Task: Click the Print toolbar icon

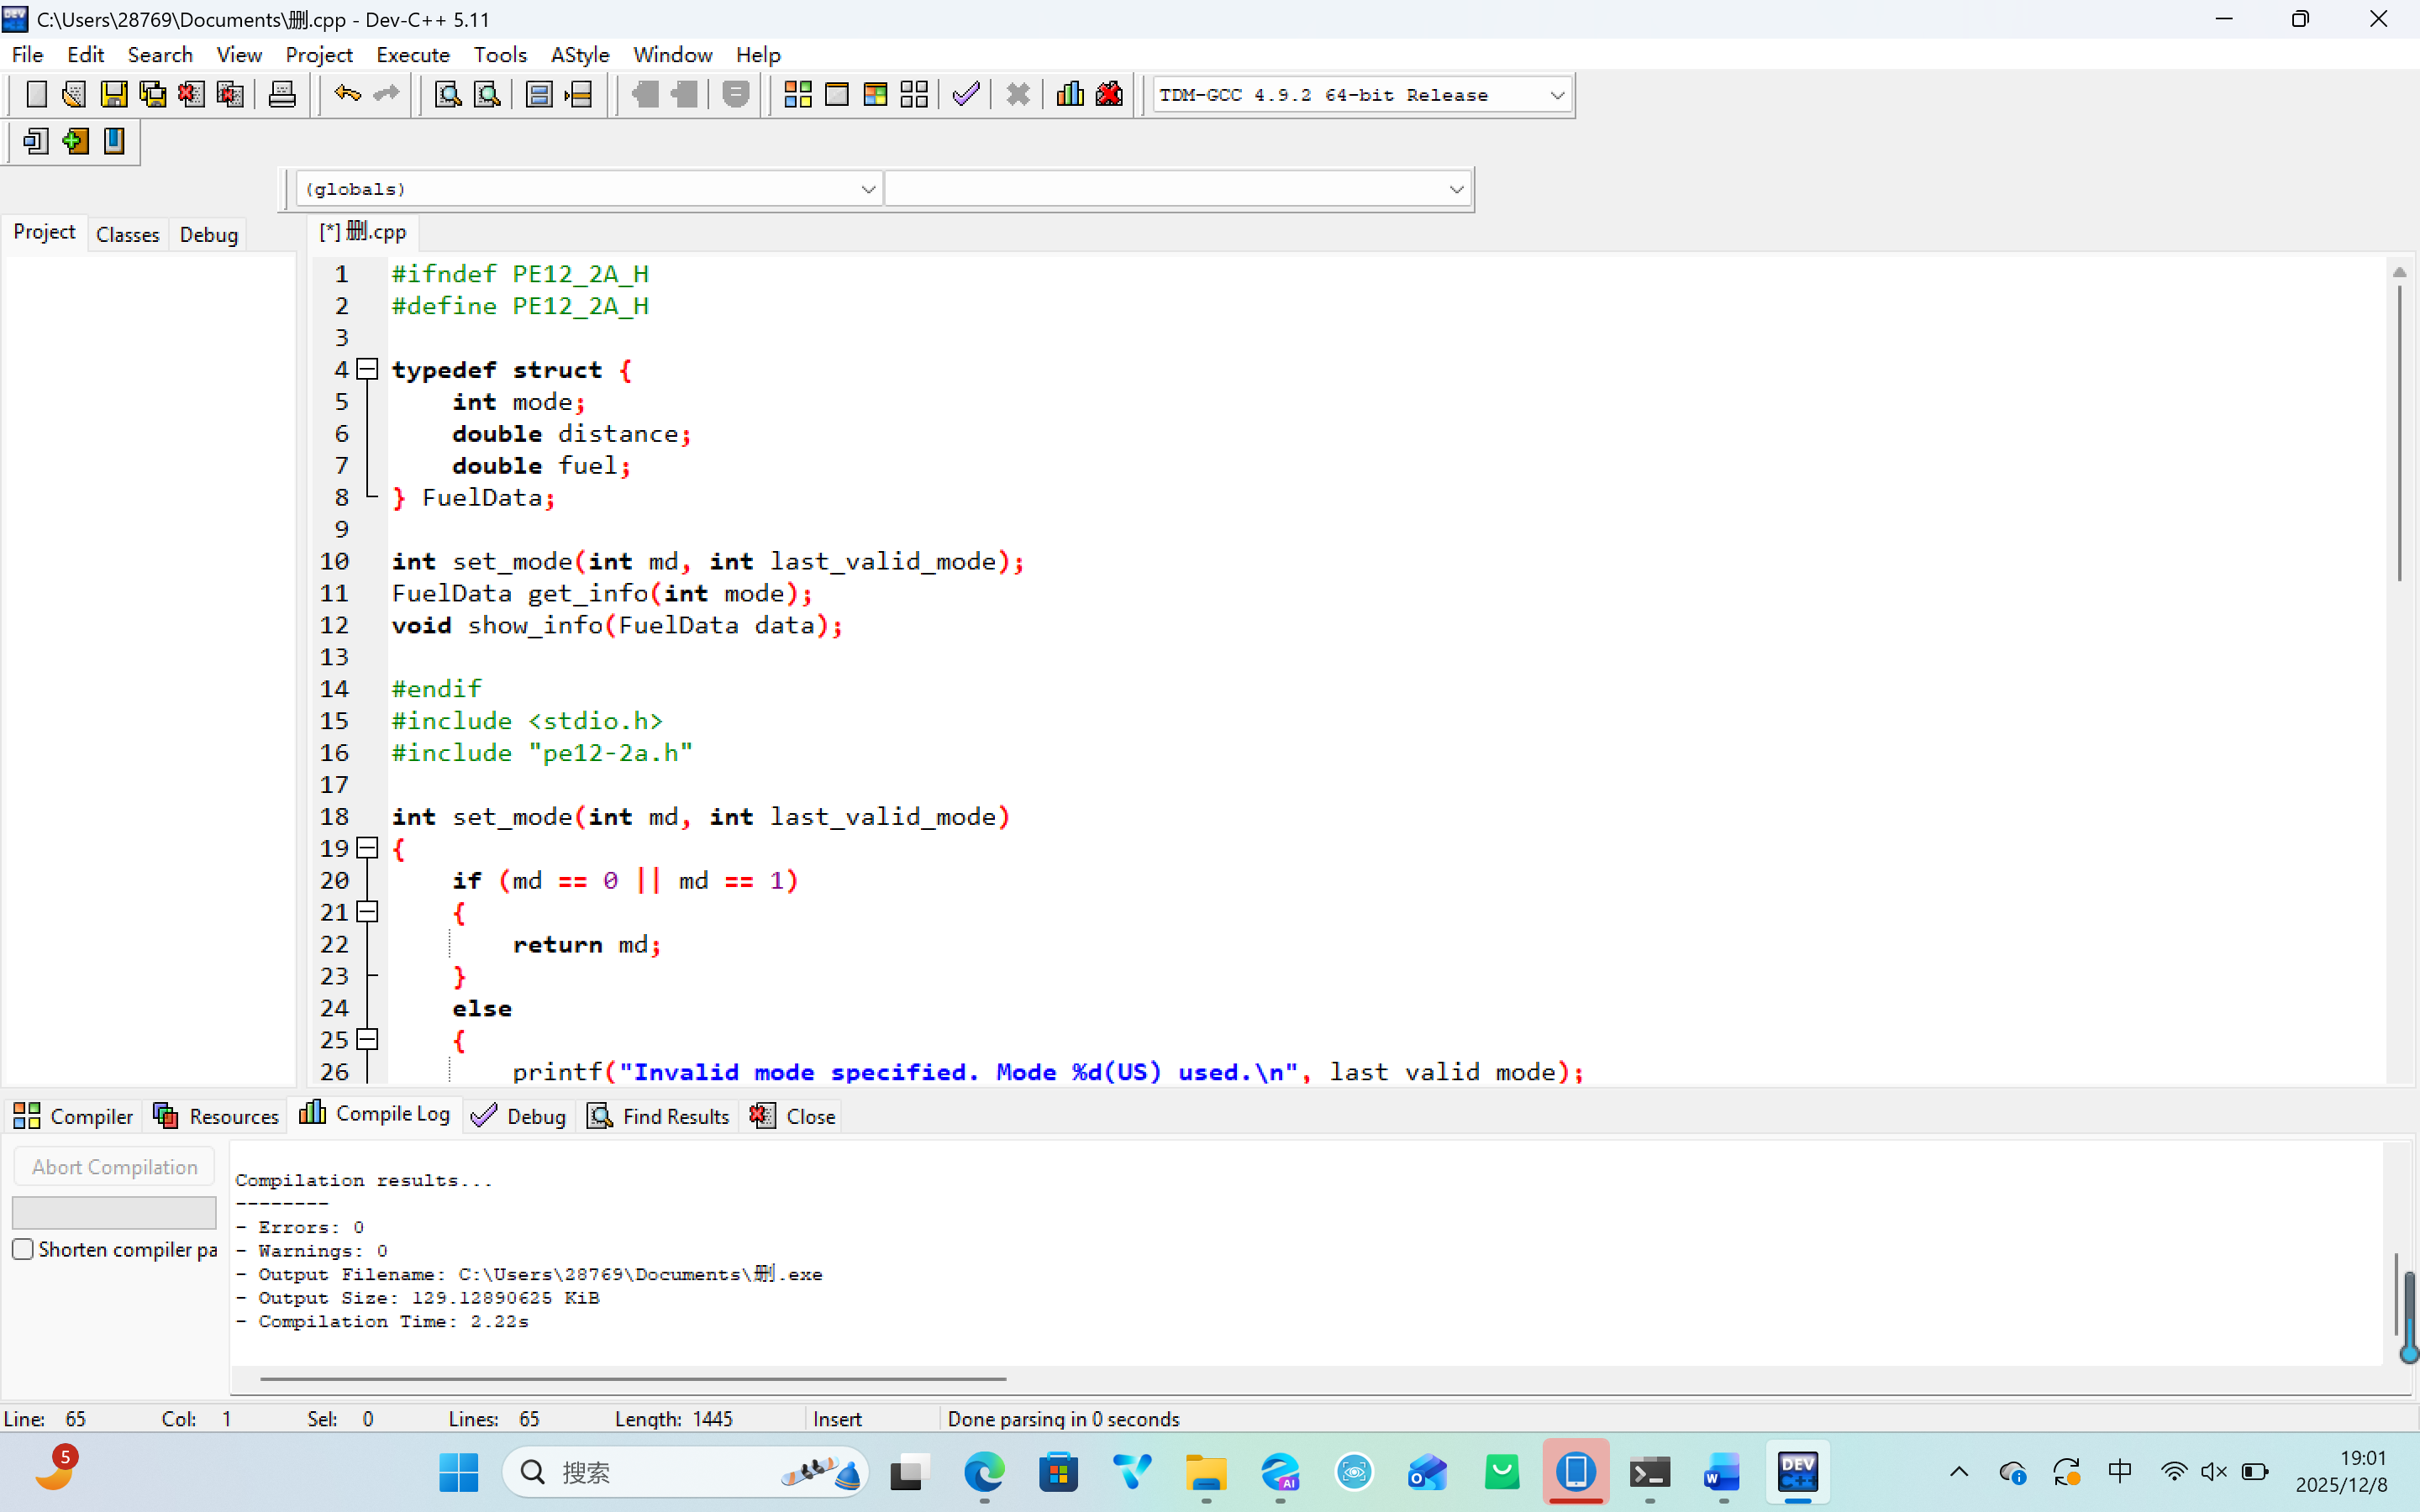Action: coord(282,95)
